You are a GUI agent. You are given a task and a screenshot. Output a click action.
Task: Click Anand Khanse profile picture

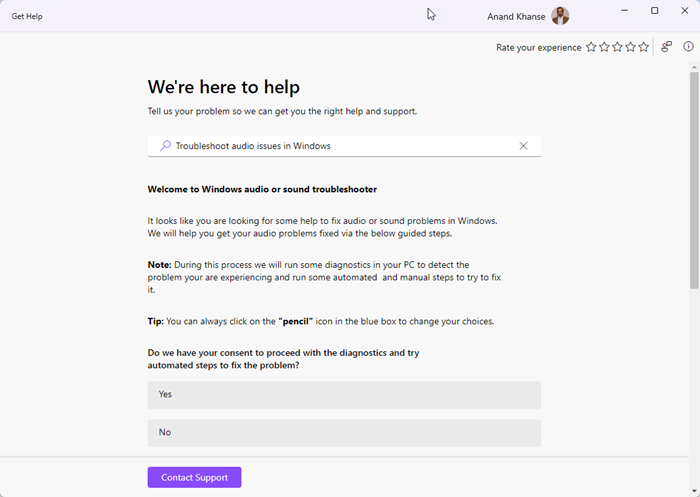[x=561, y=16]
